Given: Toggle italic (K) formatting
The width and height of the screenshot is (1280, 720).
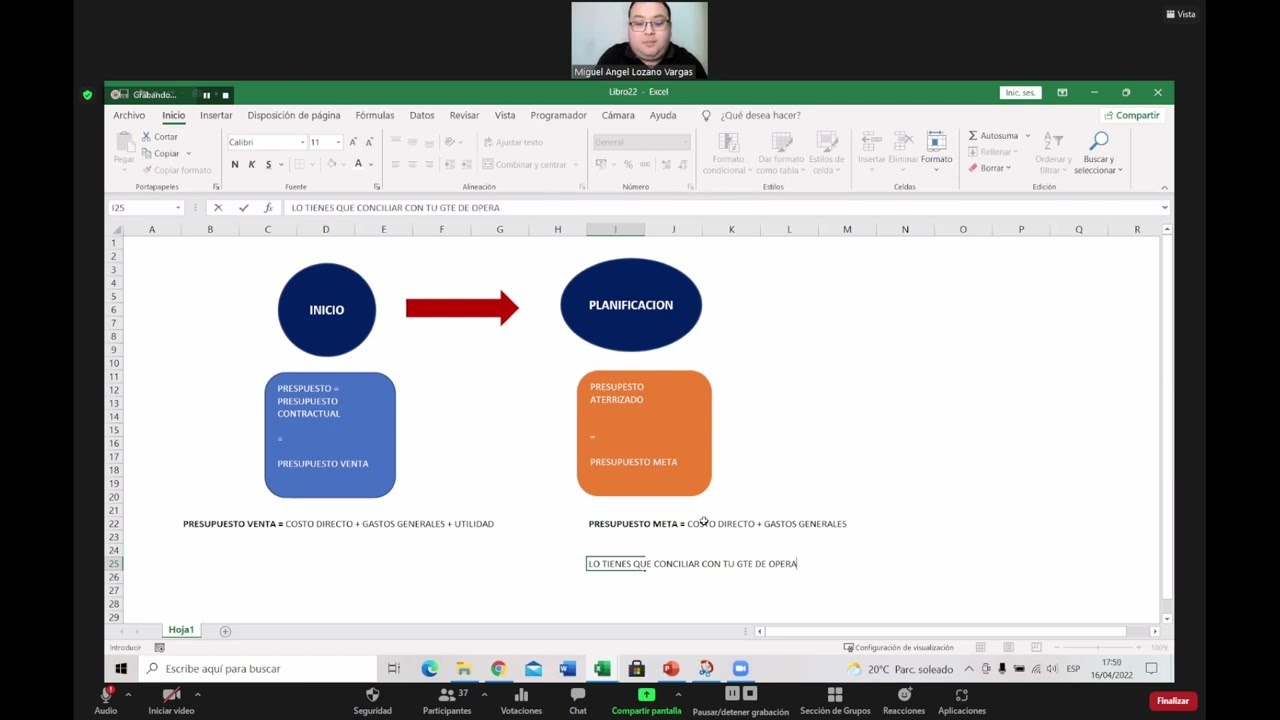Looking at the screenshot, I should tap(252, 164).
